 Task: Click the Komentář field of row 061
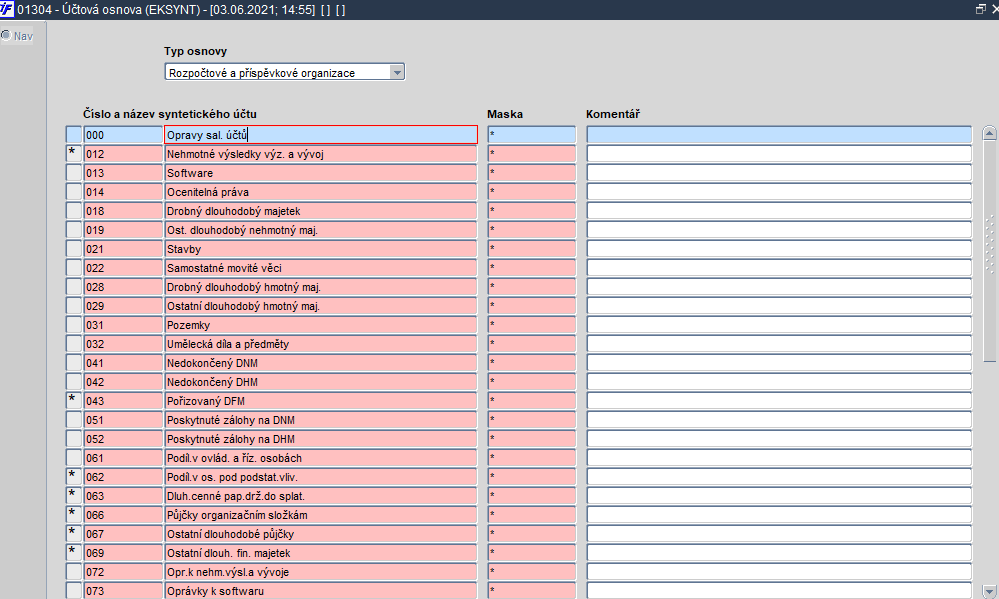click(779, 458)
